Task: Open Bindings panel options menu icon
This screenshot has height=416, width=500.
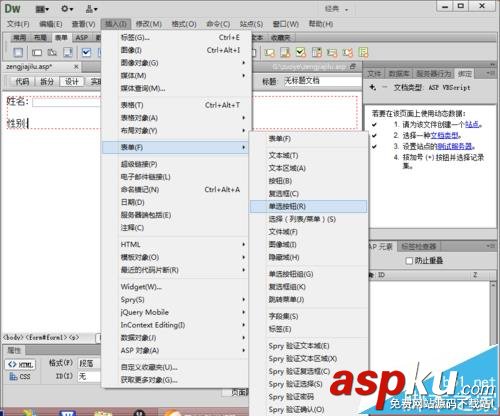Action: click(x=490, y=72)
